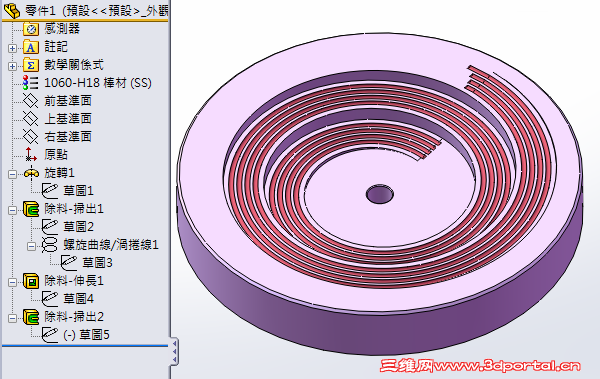Click the feature tree rollback bar

pos(85,346)
